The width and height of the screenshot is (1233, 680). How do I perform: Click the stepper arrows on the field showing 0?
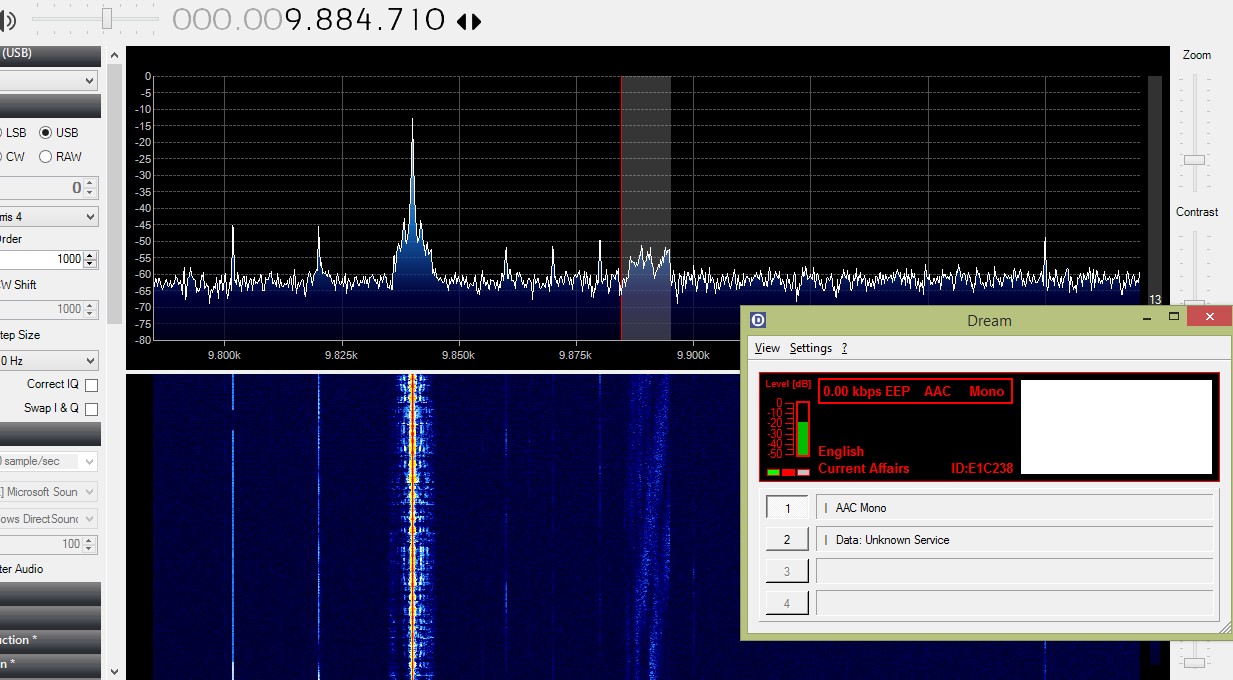(91, 187)
